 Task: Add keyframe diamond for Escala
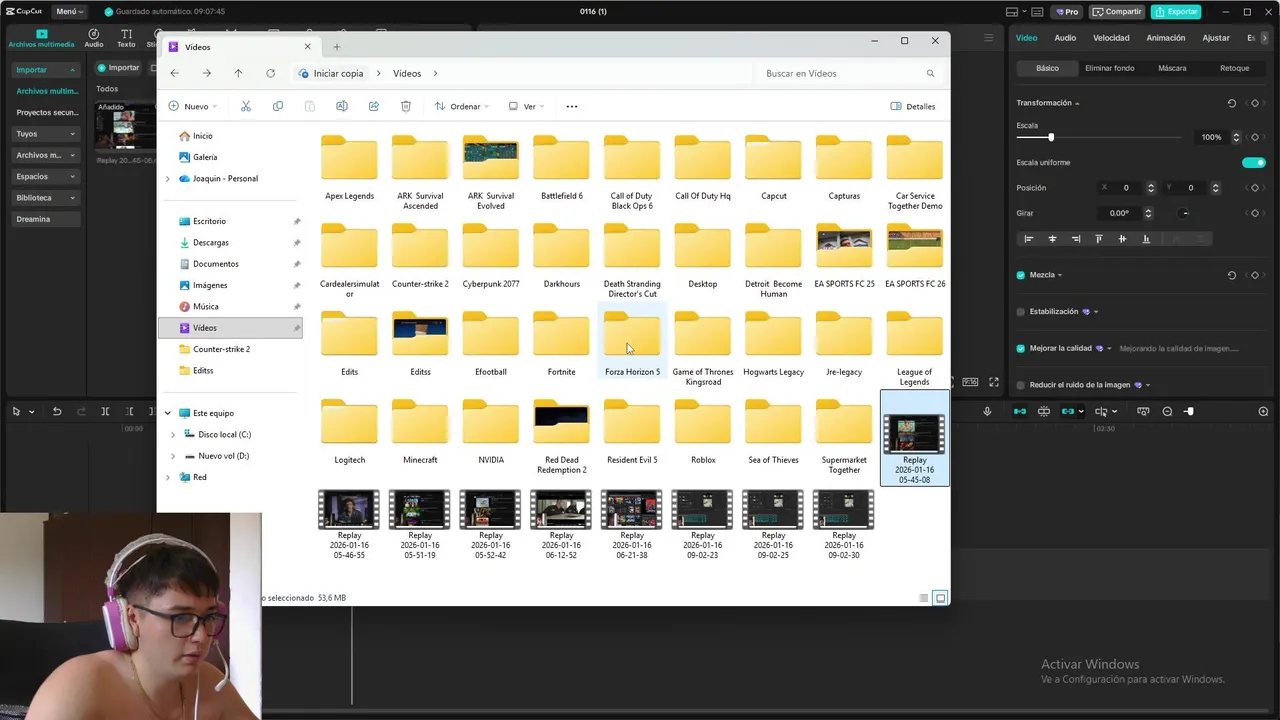[1255, 137]
